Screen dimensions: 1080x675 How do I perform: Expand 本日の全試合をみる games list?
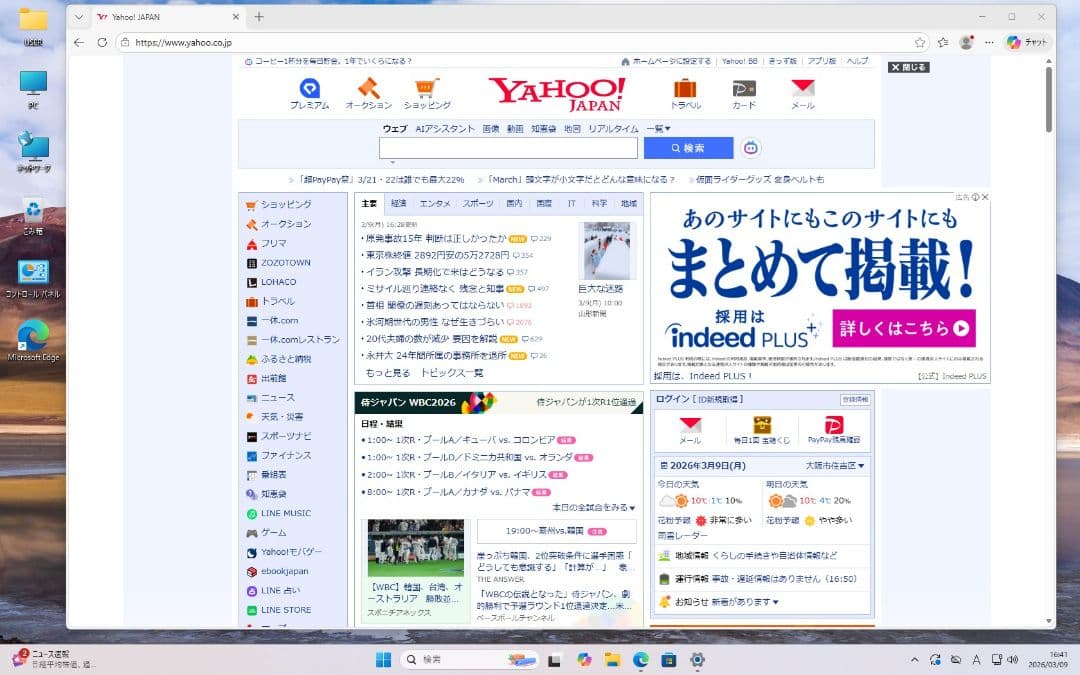click(593, 508)
